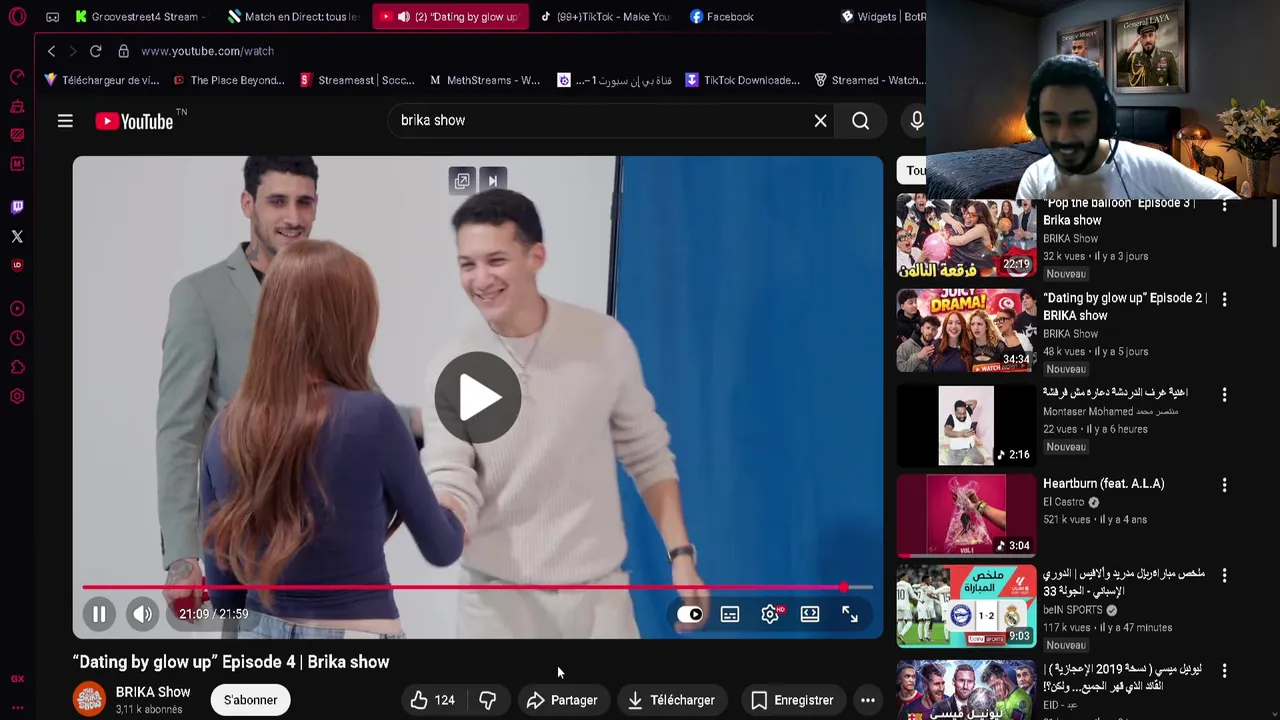
Task: Open BRIKA Show channel avatar
Action: click(90, 700)
